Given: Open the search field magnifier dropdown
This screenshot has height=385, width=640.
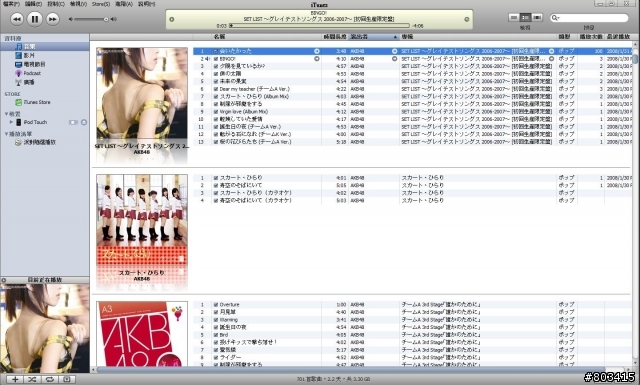Looking at the screenshot, I should [x=556, y=18].
